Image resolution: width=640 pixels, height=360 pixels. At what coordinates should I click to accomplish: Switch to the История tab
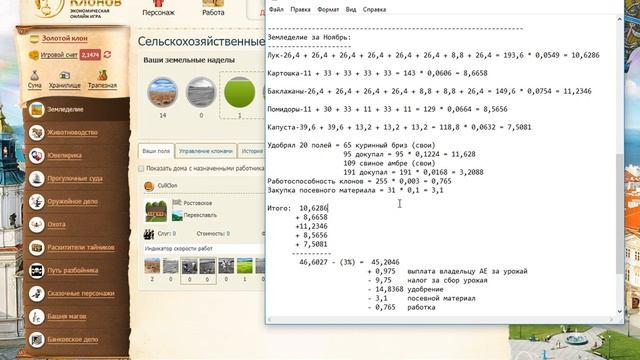tap(251, 151)
